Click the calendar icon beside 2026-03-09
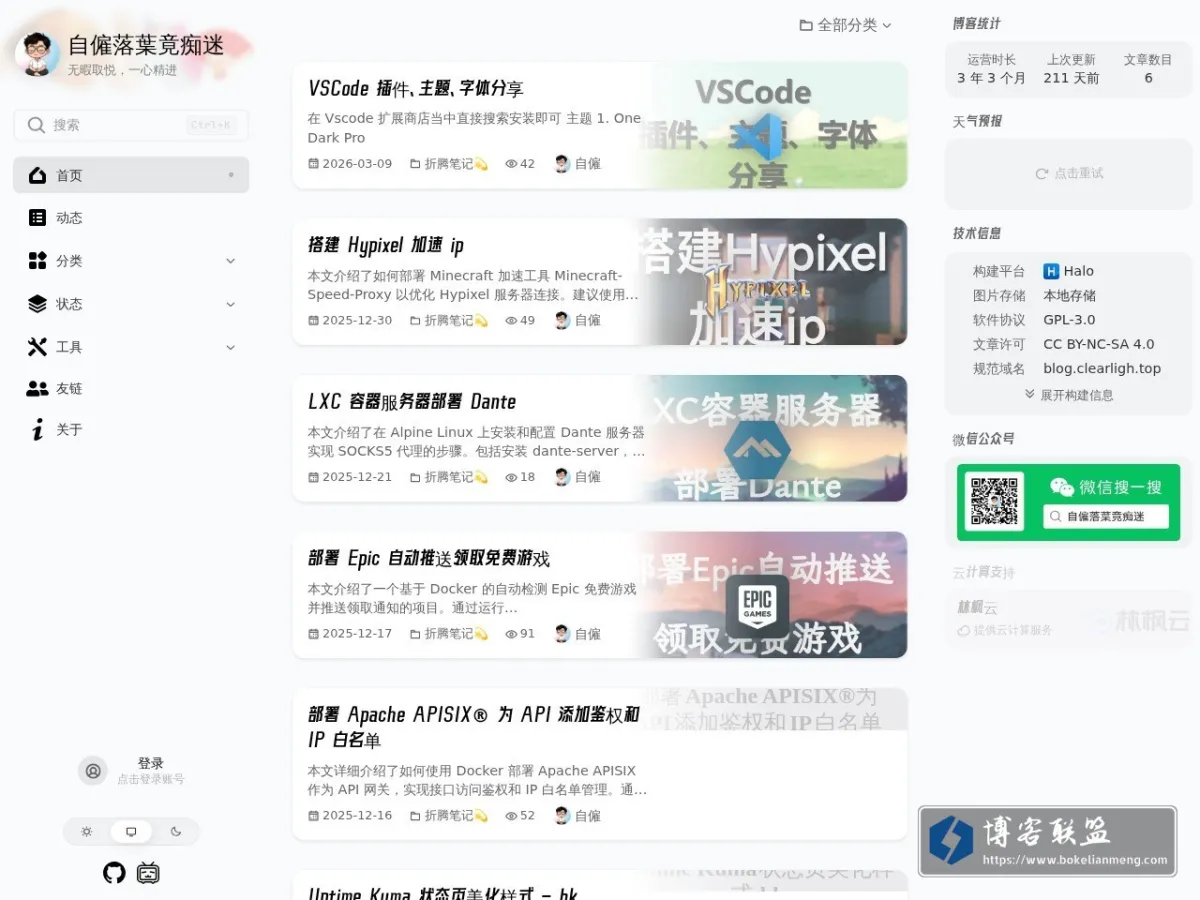1200x900 pixels. tap(313, 164)
